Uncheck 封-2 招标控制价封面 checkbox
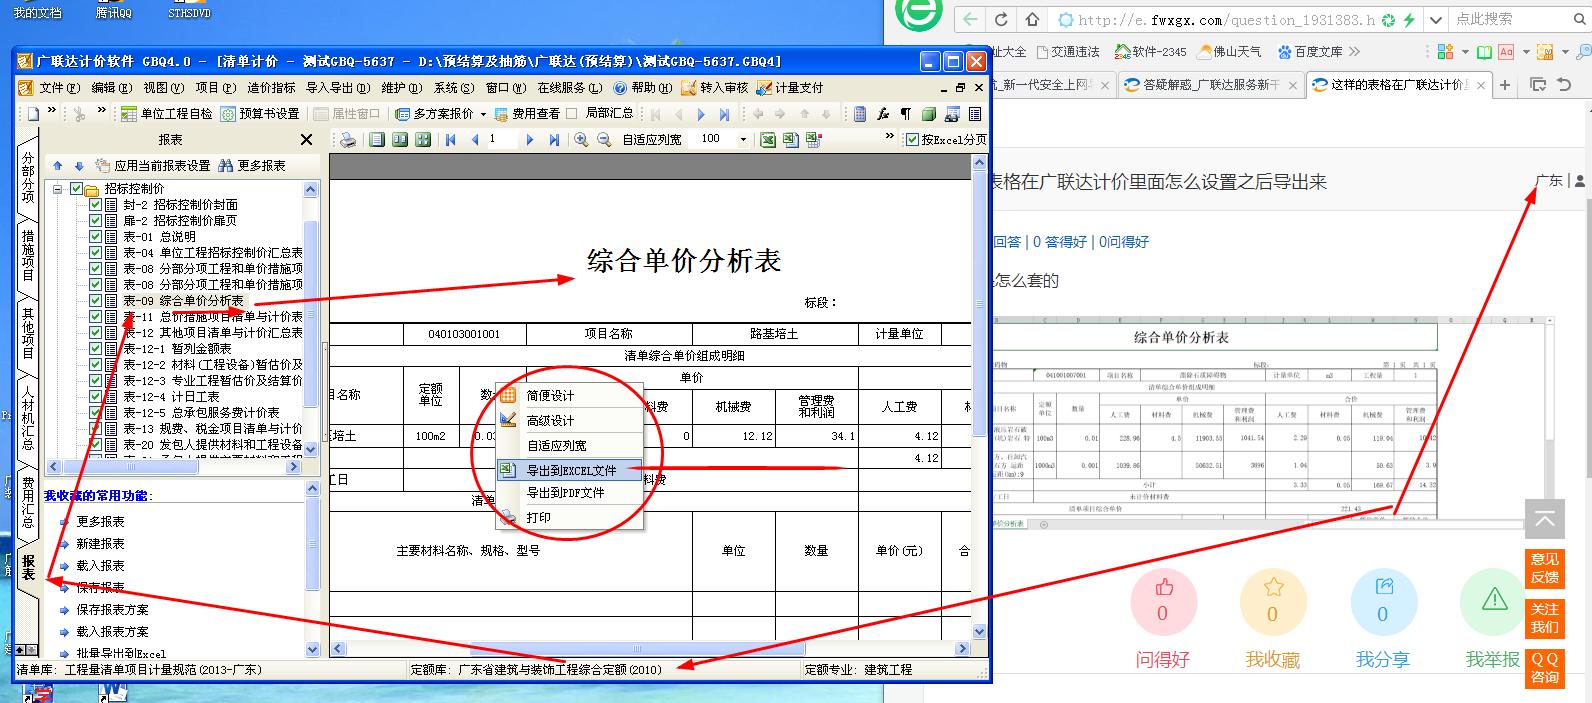 [96, 204]
